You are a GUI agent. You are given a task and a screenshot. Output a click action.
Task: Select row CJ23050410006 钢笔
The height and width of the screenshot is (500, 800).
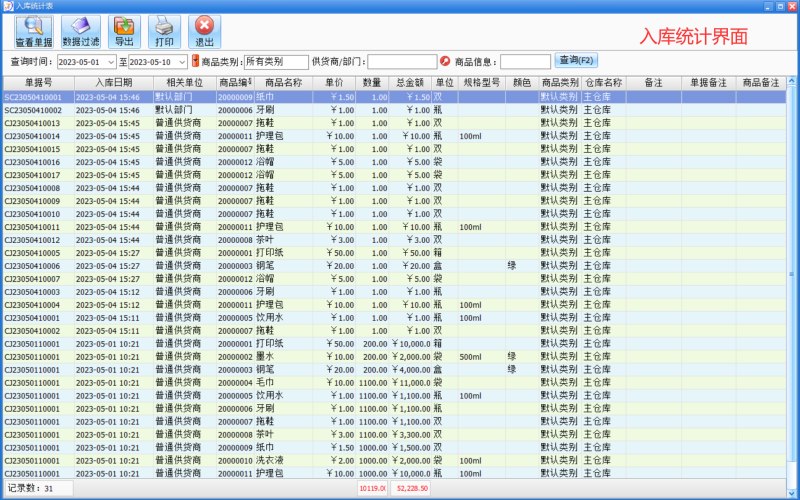point(394,266)
